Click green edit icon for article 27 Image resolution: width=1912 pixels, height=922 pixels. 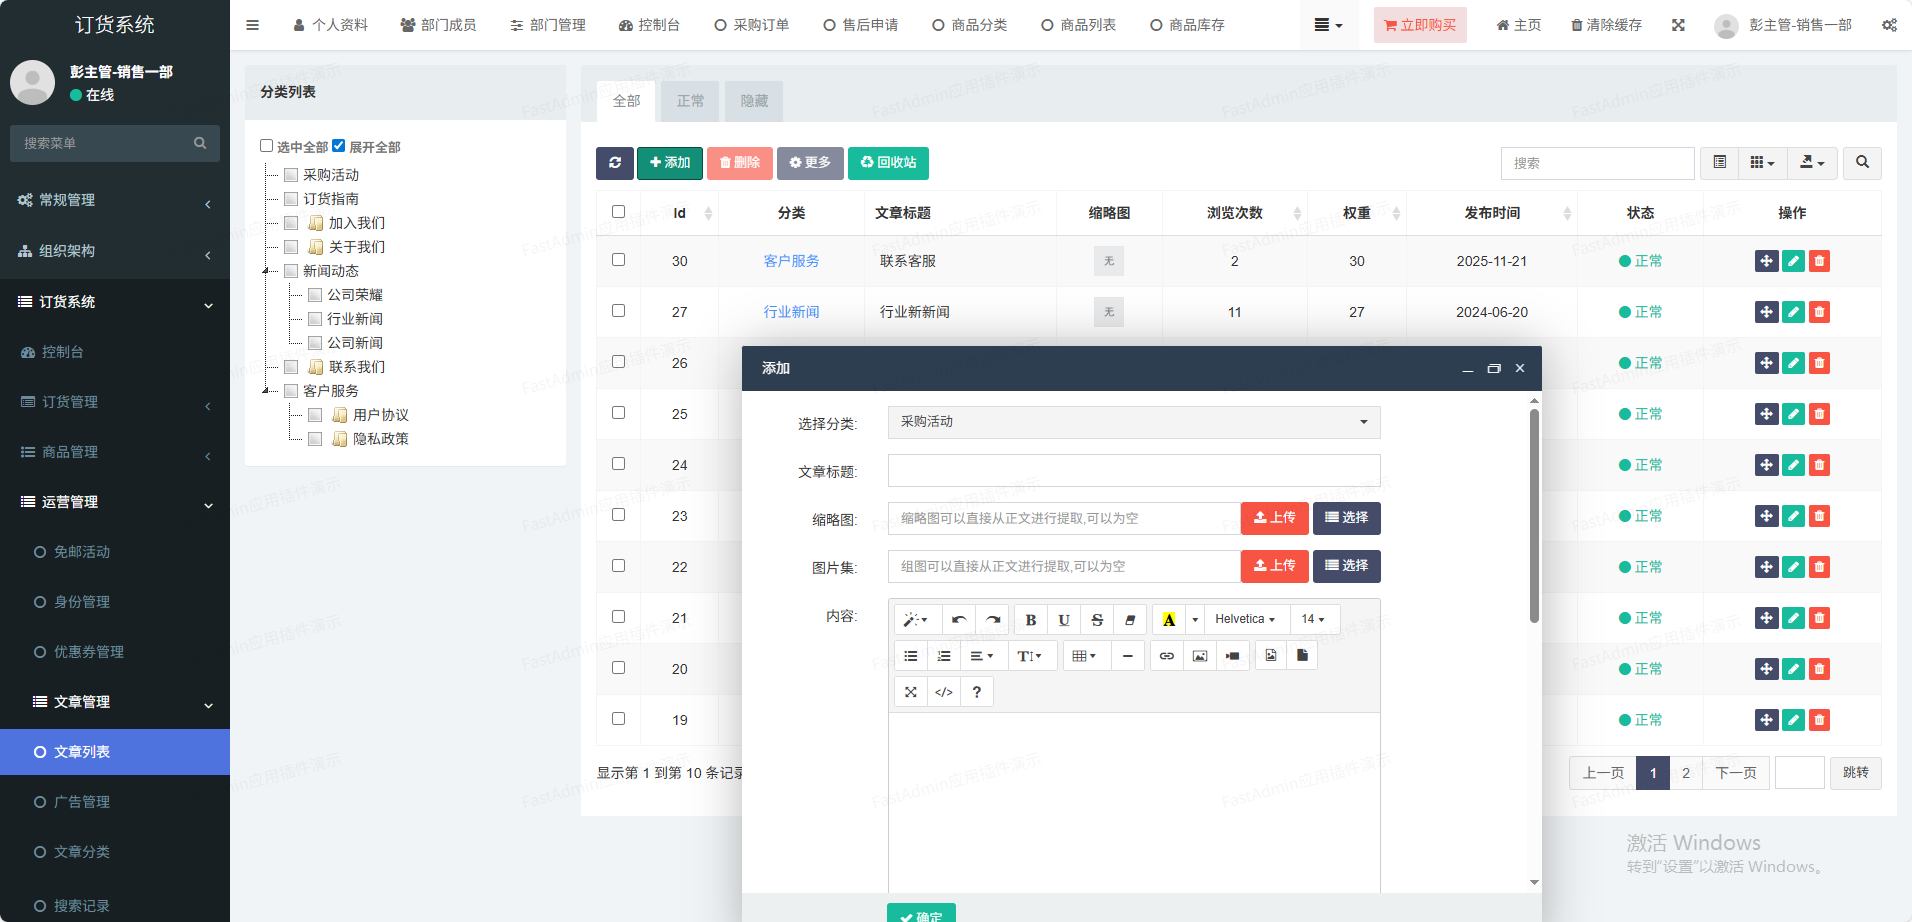click(1793, 312)
